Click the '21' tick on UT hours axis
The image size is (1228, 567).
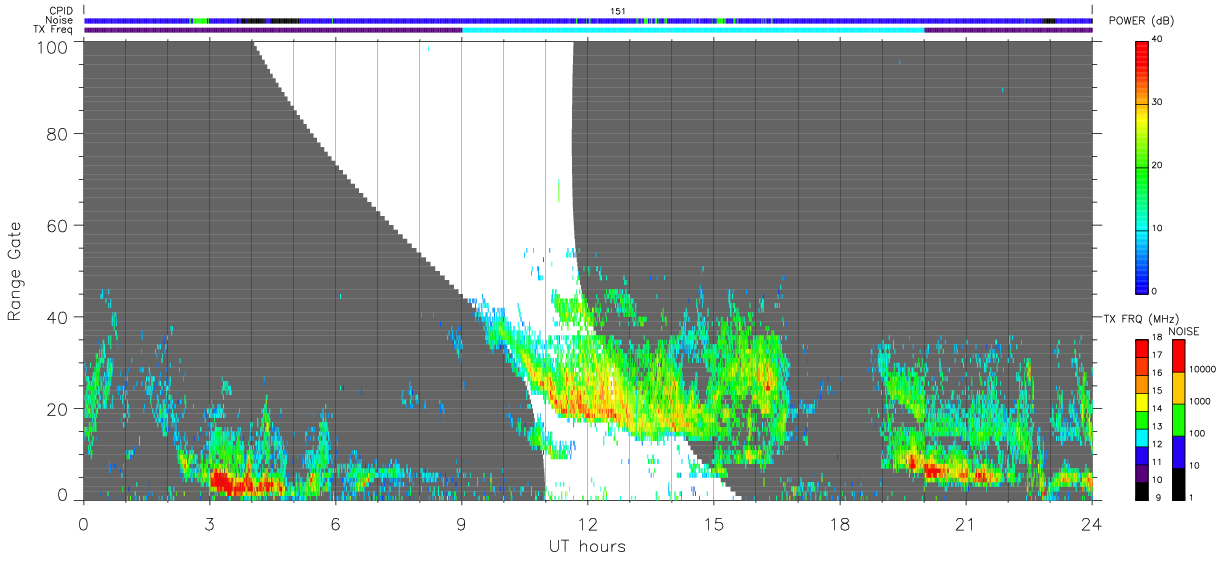pyautogui.click(x=965, y=524)
